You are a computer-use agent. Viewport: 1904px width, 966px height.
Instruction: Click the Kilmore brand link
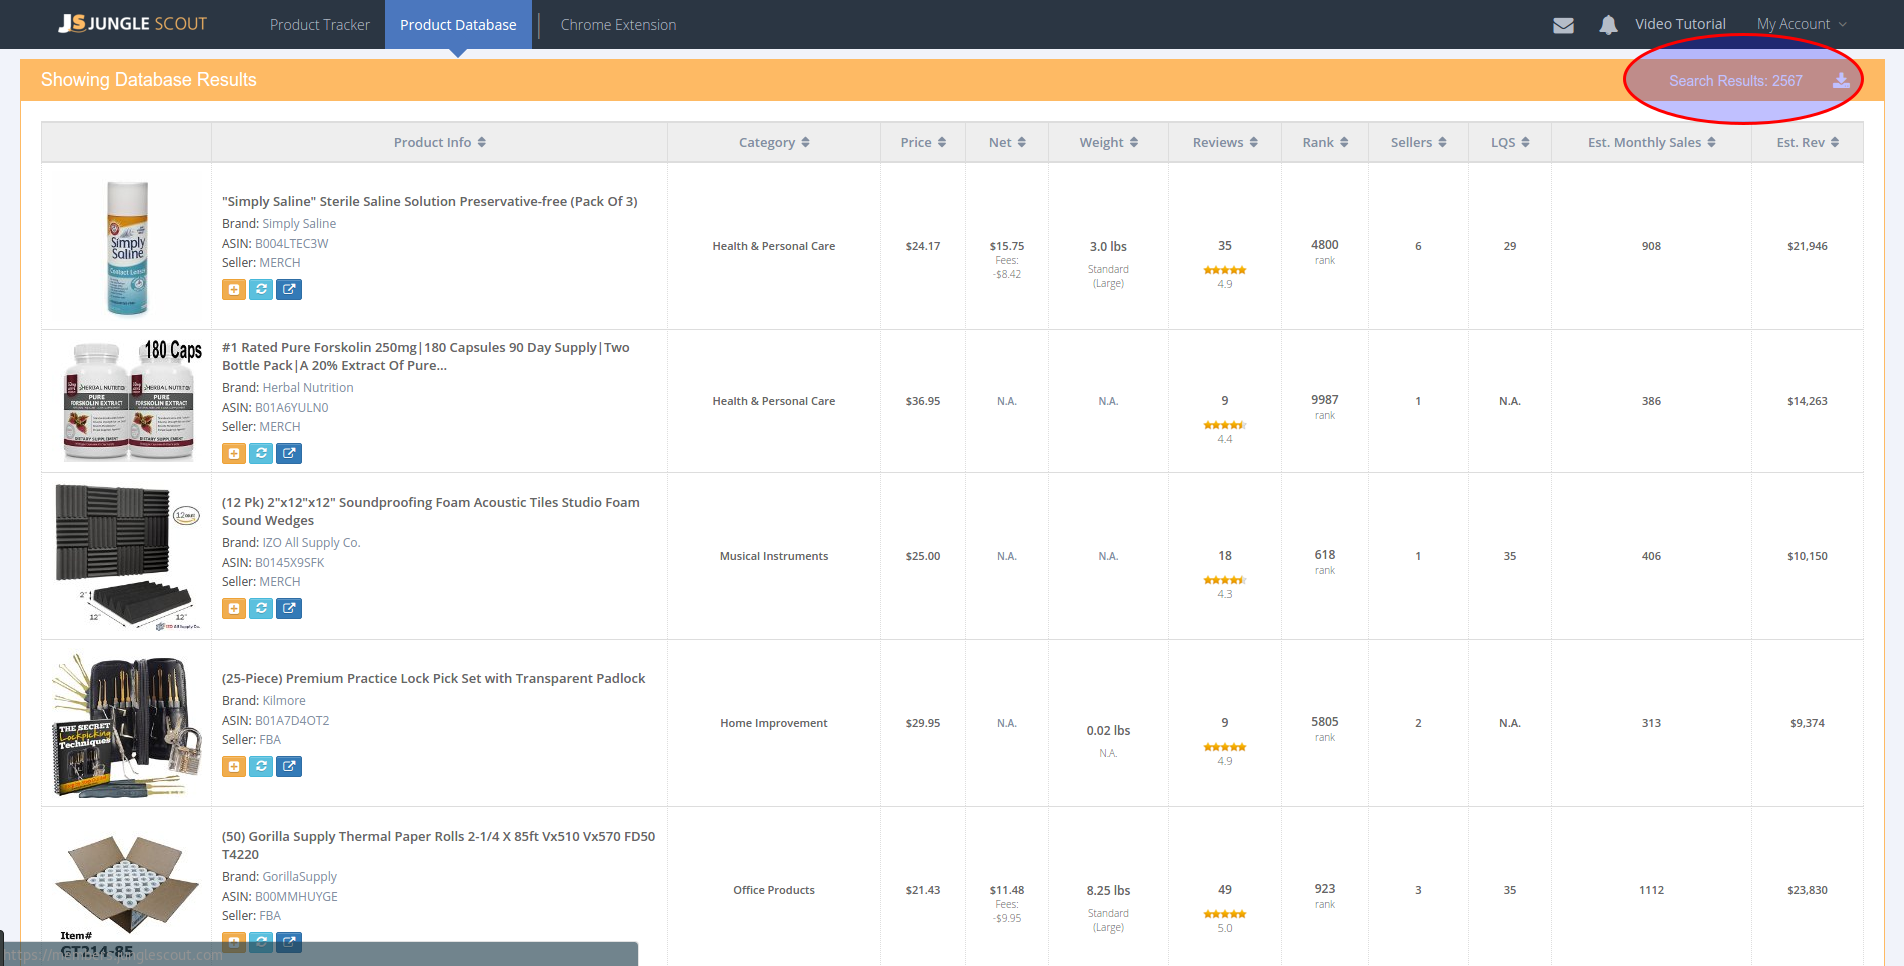(284, 701)
